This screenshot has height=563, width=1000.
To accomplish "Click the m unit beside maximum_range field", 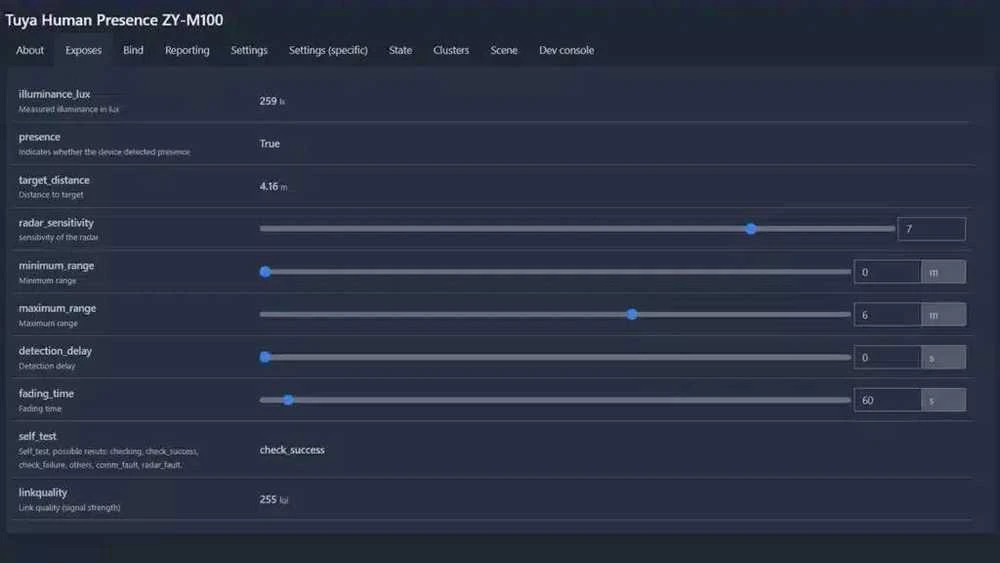I will (x=943, y=314).
